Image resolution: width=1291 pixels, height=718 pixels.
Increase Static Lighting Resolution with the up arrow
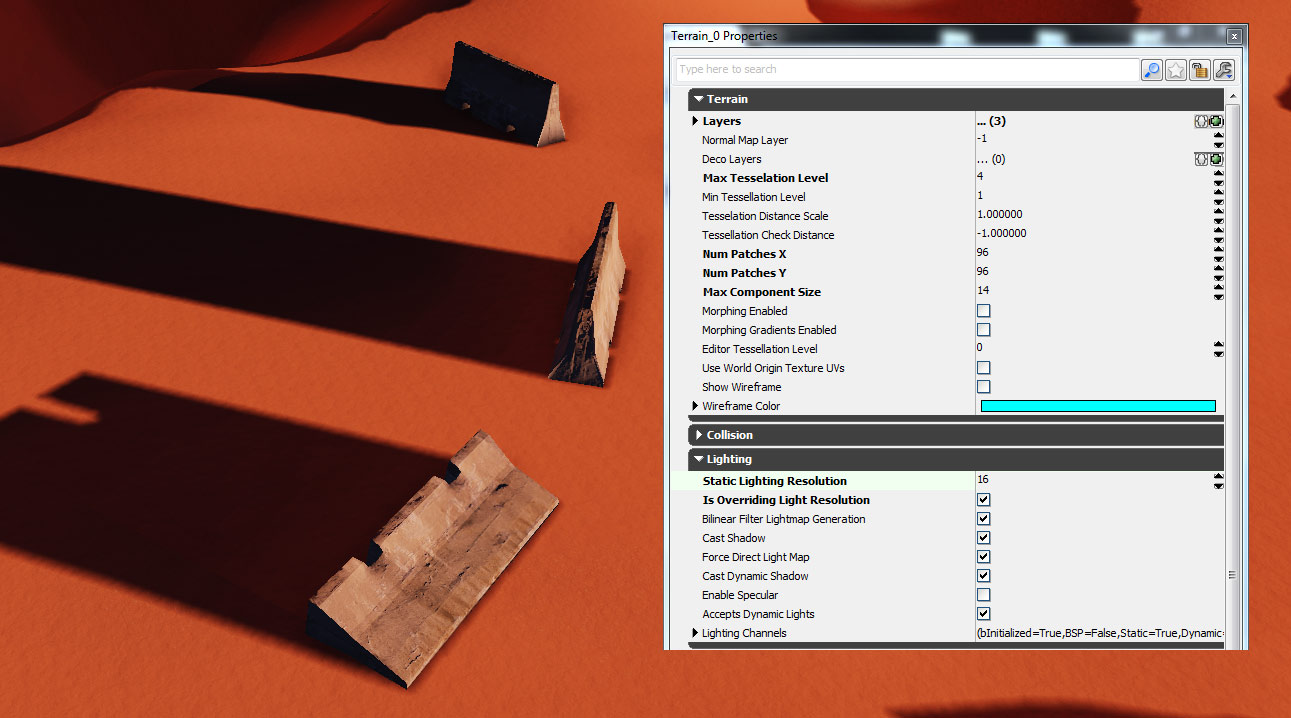pos(1218,477)
